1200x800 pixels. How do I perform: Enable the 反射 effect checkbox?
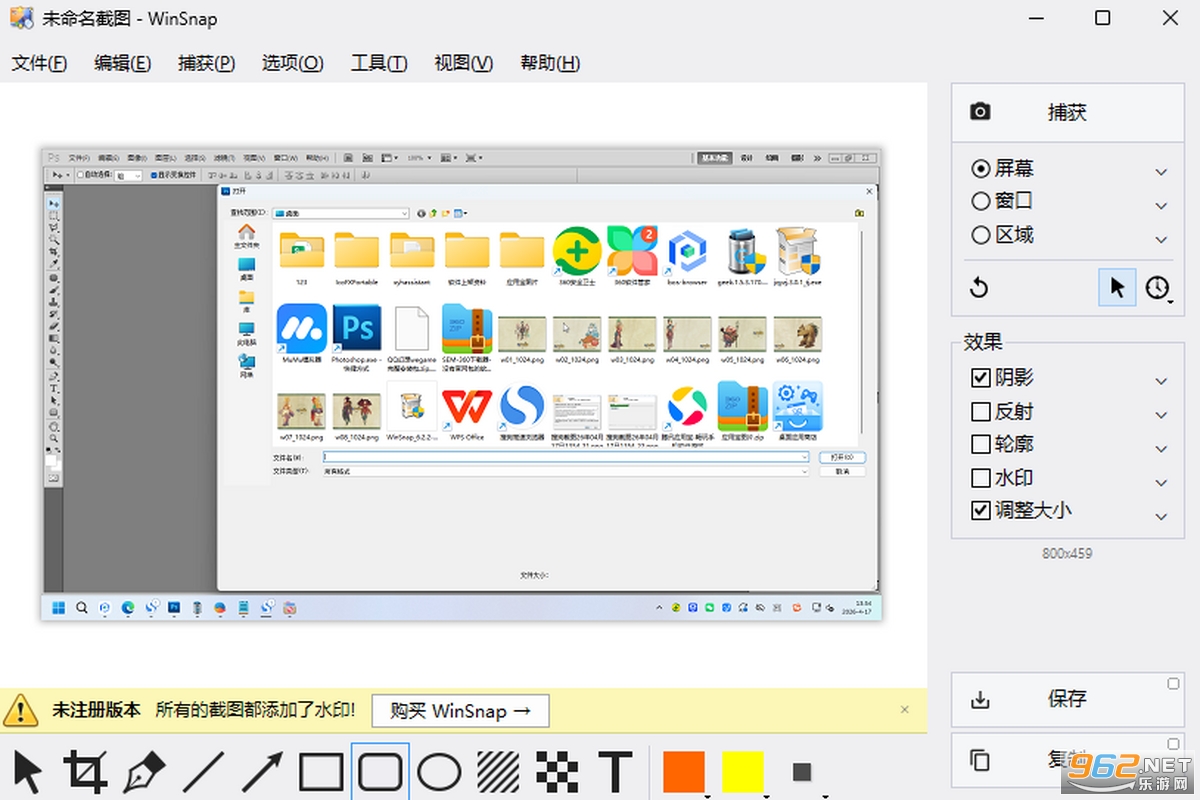point(981,411)
